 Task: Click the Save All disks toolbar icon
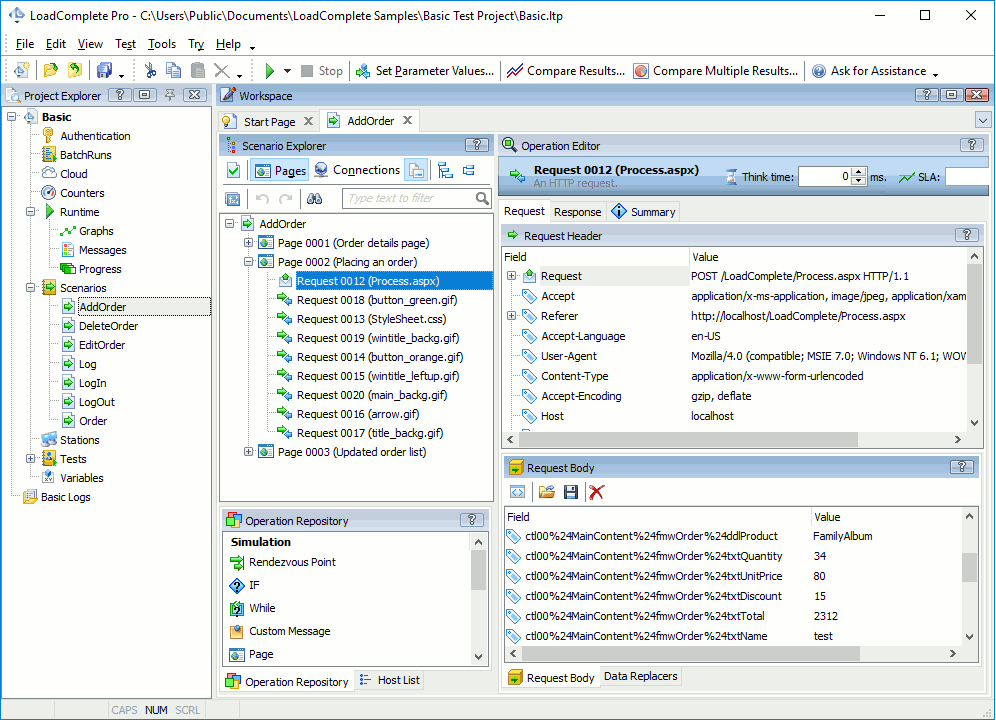(x=104, y=71)
